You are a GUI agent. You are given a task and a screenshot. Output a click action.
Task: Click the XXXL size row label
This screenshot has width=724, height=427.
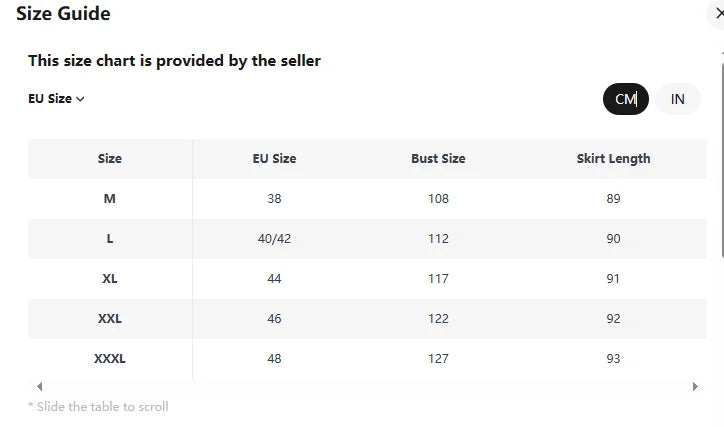pos(110,358)
